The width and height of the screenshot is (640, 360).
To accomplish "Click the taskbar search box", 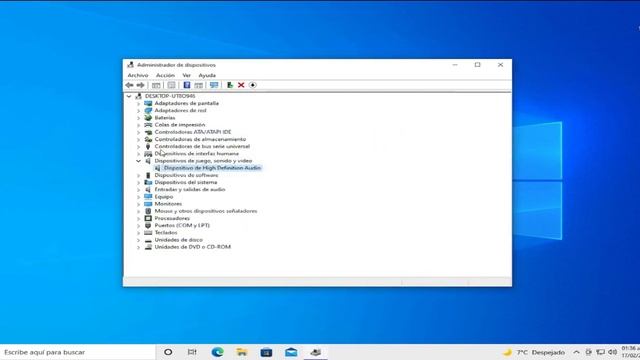I will pos(78,352).
